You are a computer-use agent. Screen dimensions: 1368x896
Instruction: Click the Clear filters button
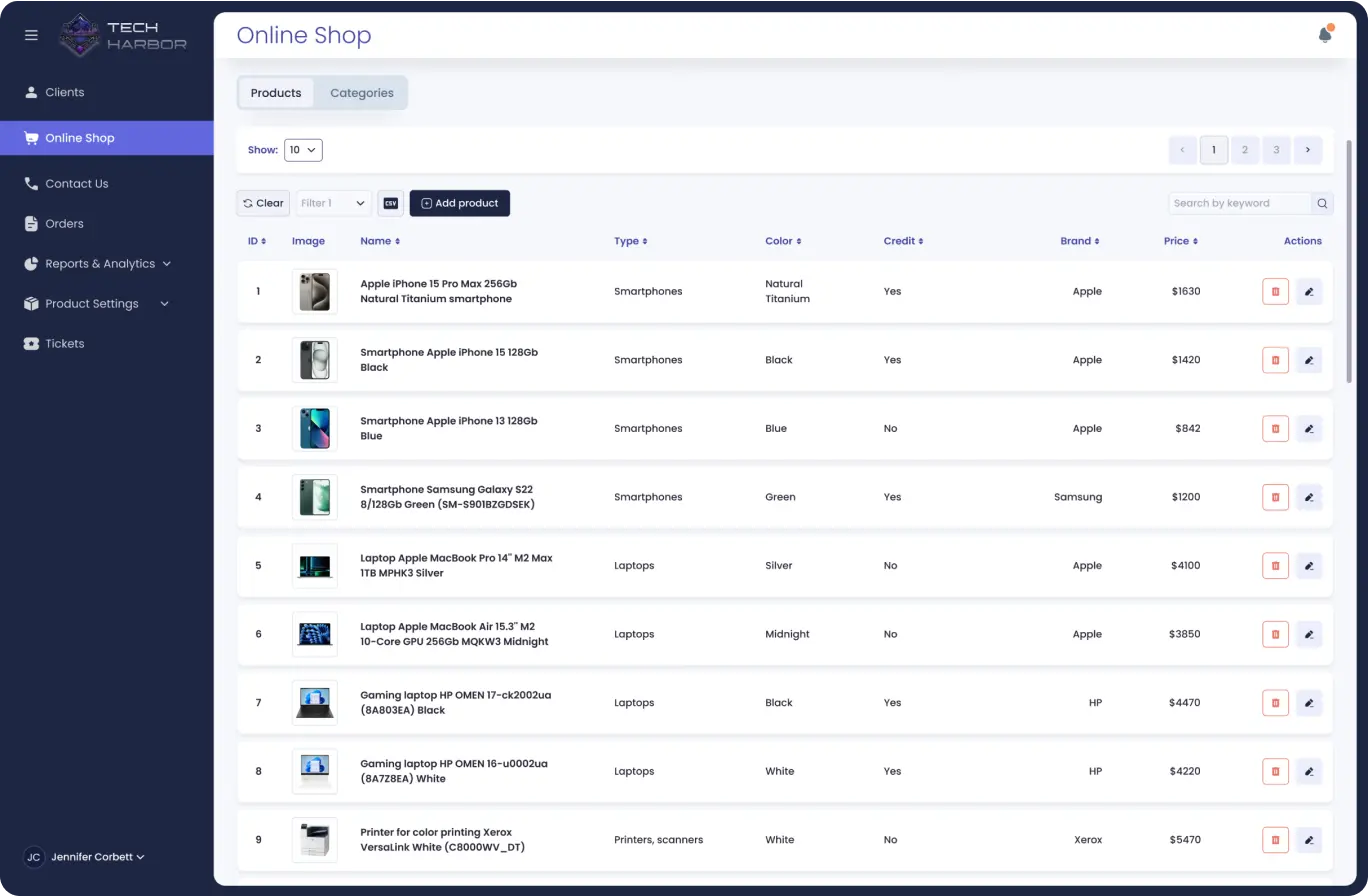[263, 203]
